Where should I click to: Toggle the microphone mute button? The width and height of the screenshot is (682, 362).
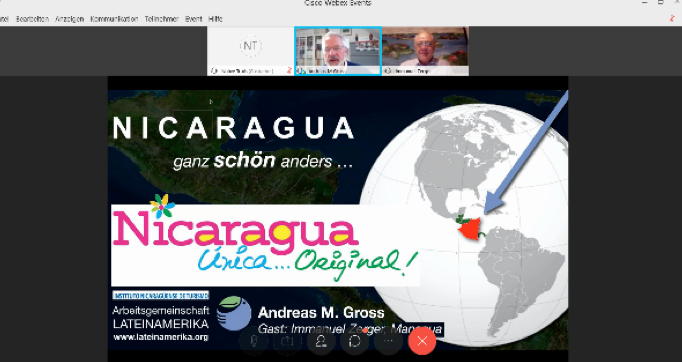pos(253,341)
